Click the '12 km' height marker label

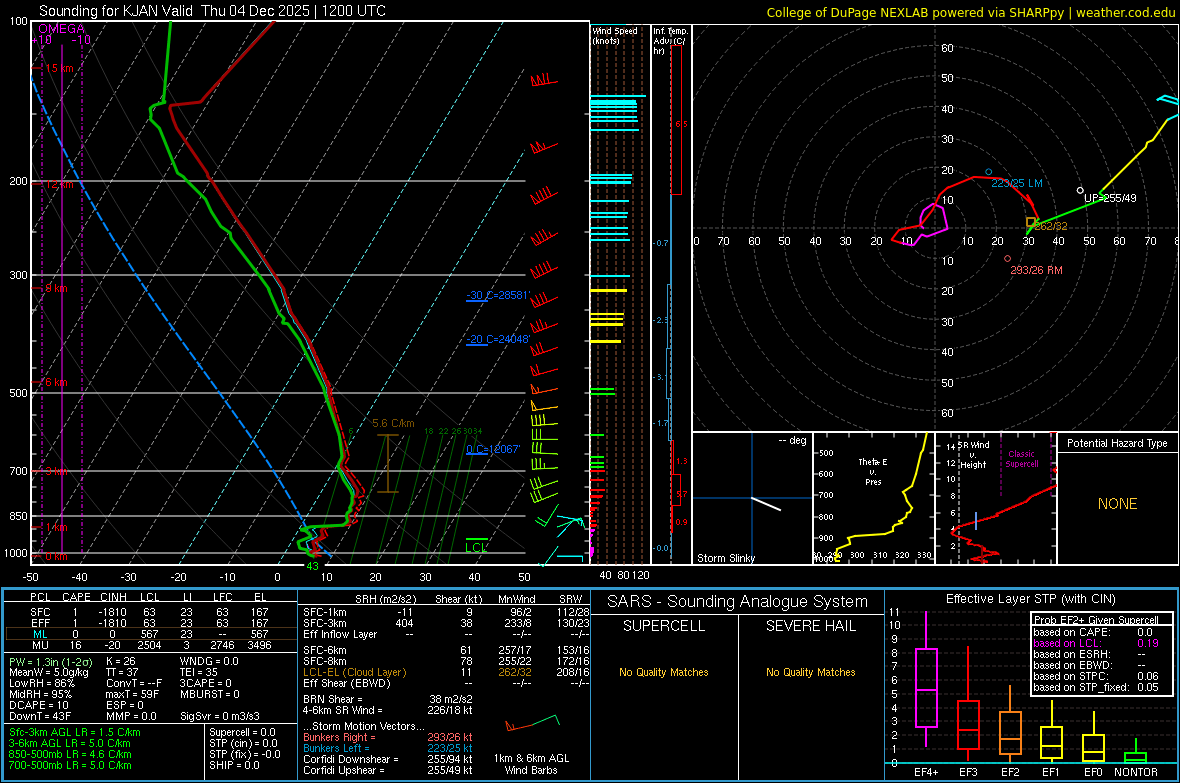coord(59,184)
